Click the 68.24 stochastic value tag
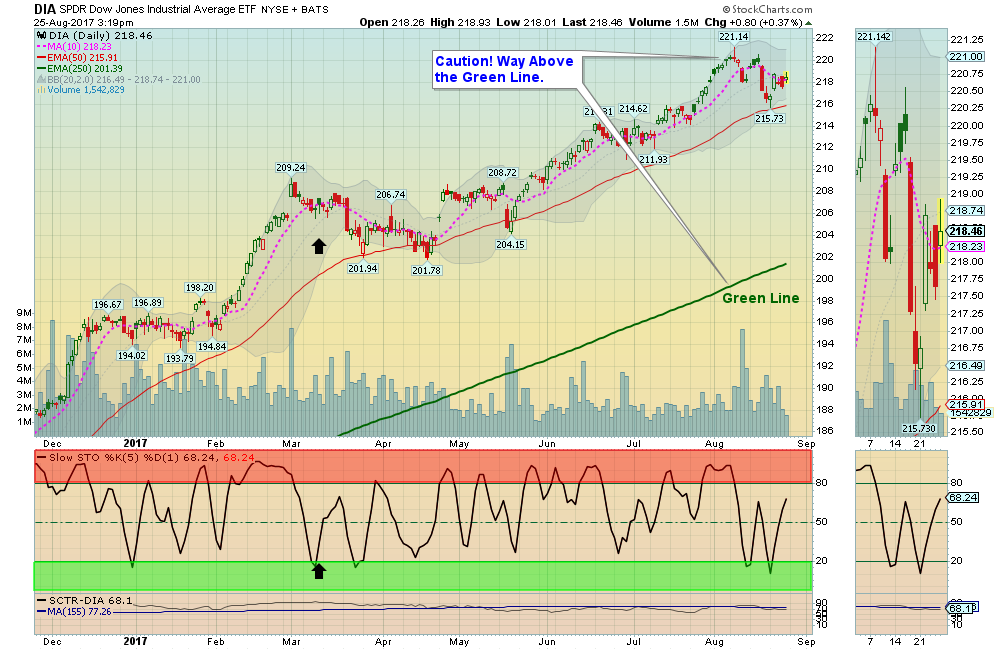Viewport: 1000px width, 650px height. tap(964, 498)
